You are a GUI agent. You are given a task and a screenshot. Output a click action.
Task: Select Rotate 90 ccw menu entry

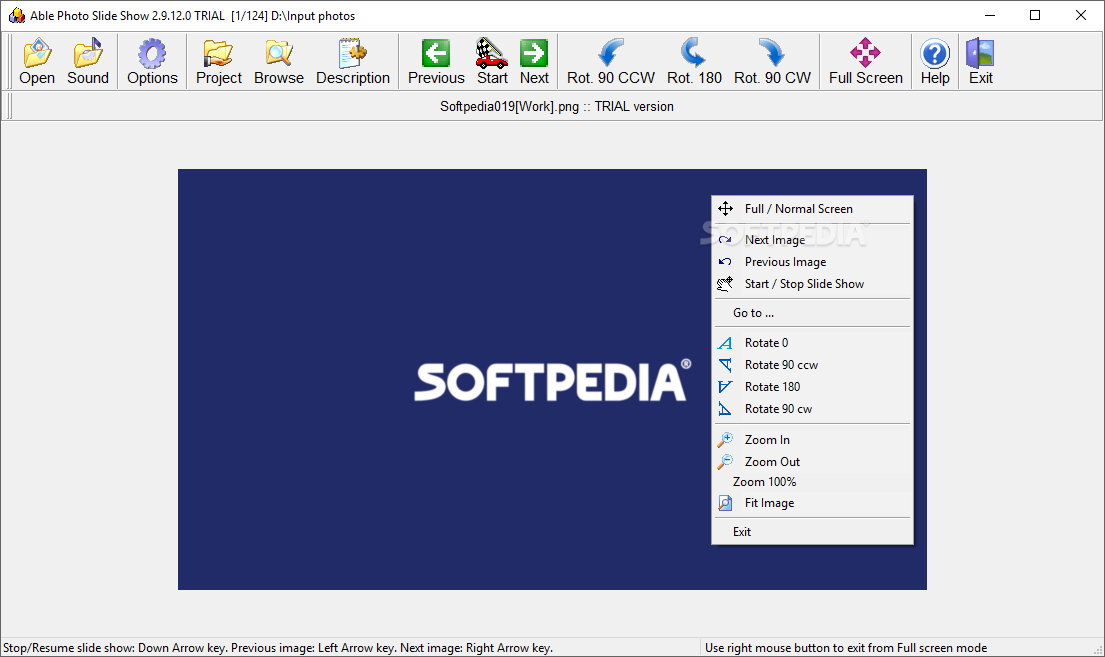coord(813,364)
